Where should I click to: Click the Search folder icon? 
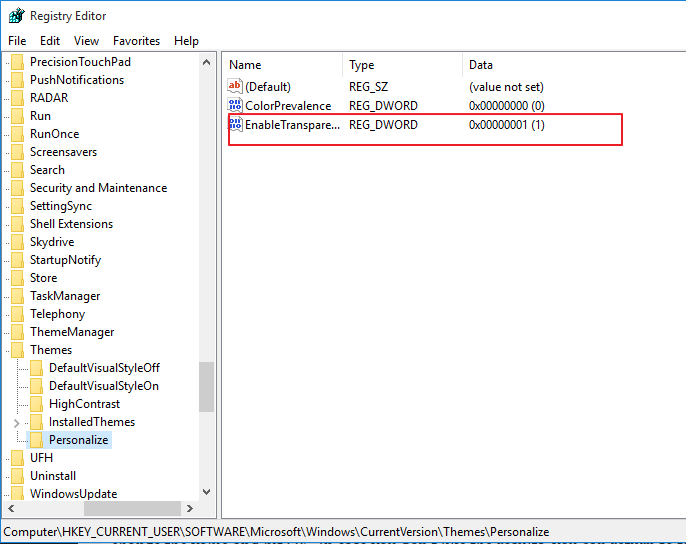18,170
